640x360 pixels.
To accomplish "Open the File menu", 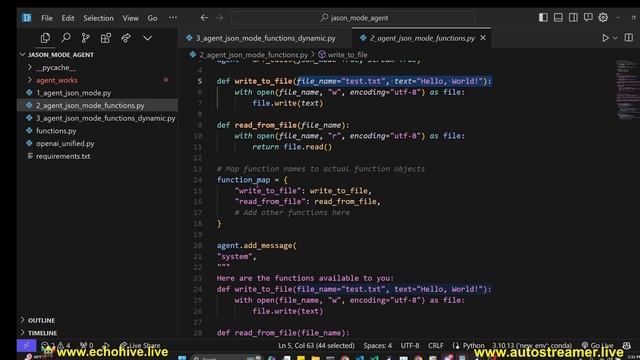I will 47,18.
